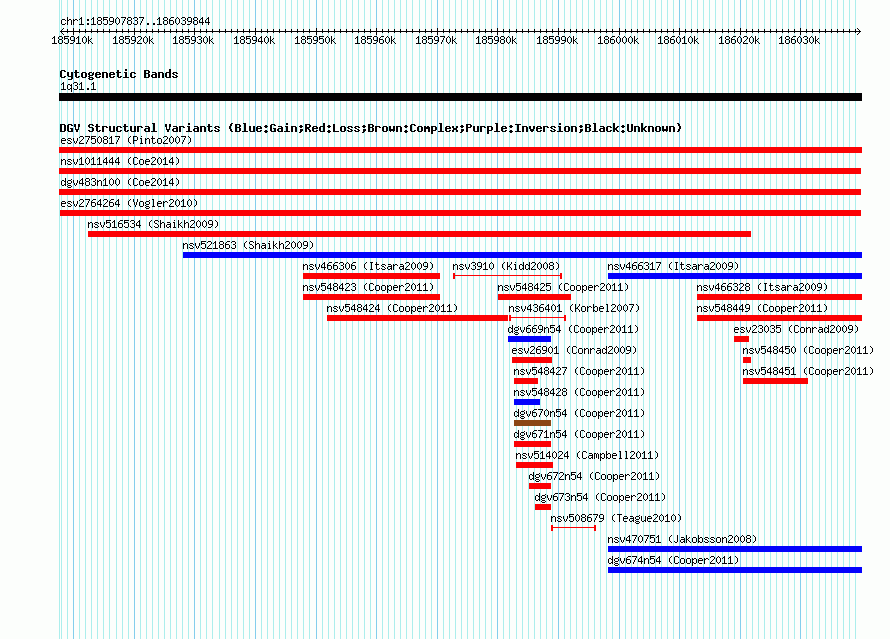Image resolution: width=890 pixels, height=639 pixels.
Task: Click the blue bar under nsv466317
Action: (x=734, y=276)
